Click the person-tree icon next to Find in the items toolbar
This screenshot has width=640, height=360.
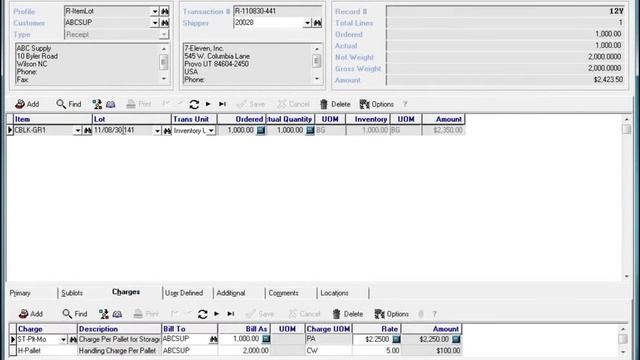pyautogui.click(x=97, y=104)
